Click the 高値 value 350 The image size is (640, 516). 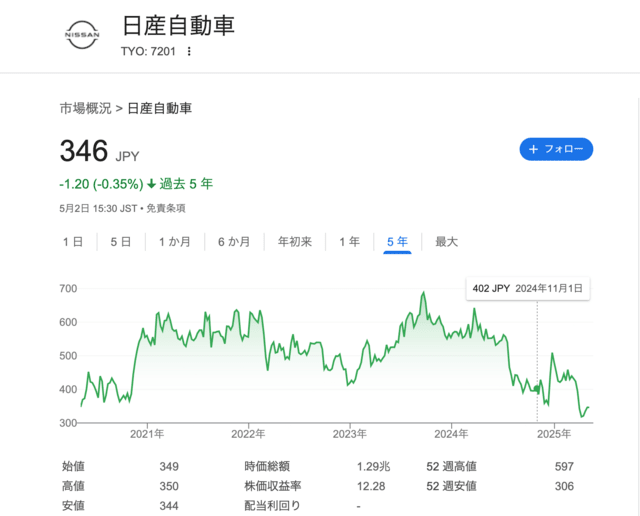(x=169, y=486)
